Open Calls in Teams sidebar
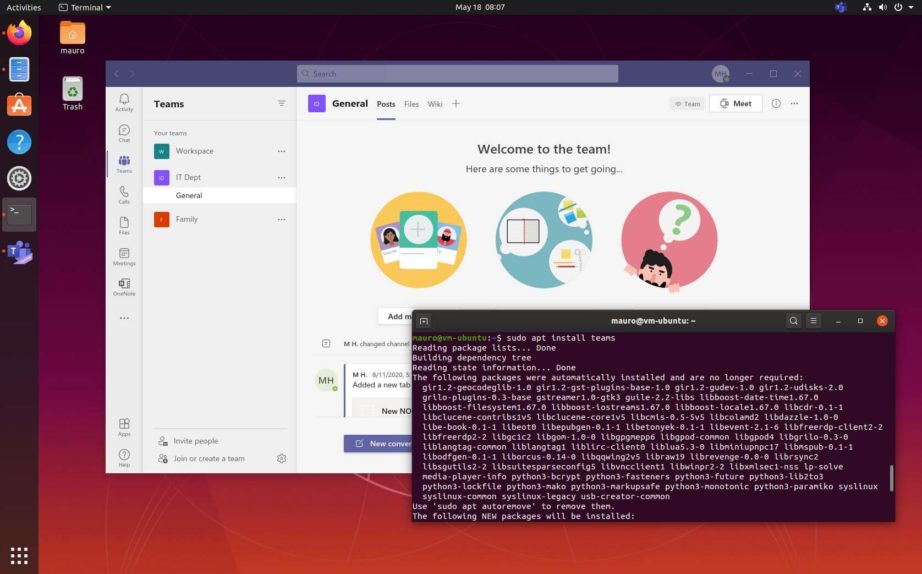This screenshot has height=574, width=922. pos(124,195)
